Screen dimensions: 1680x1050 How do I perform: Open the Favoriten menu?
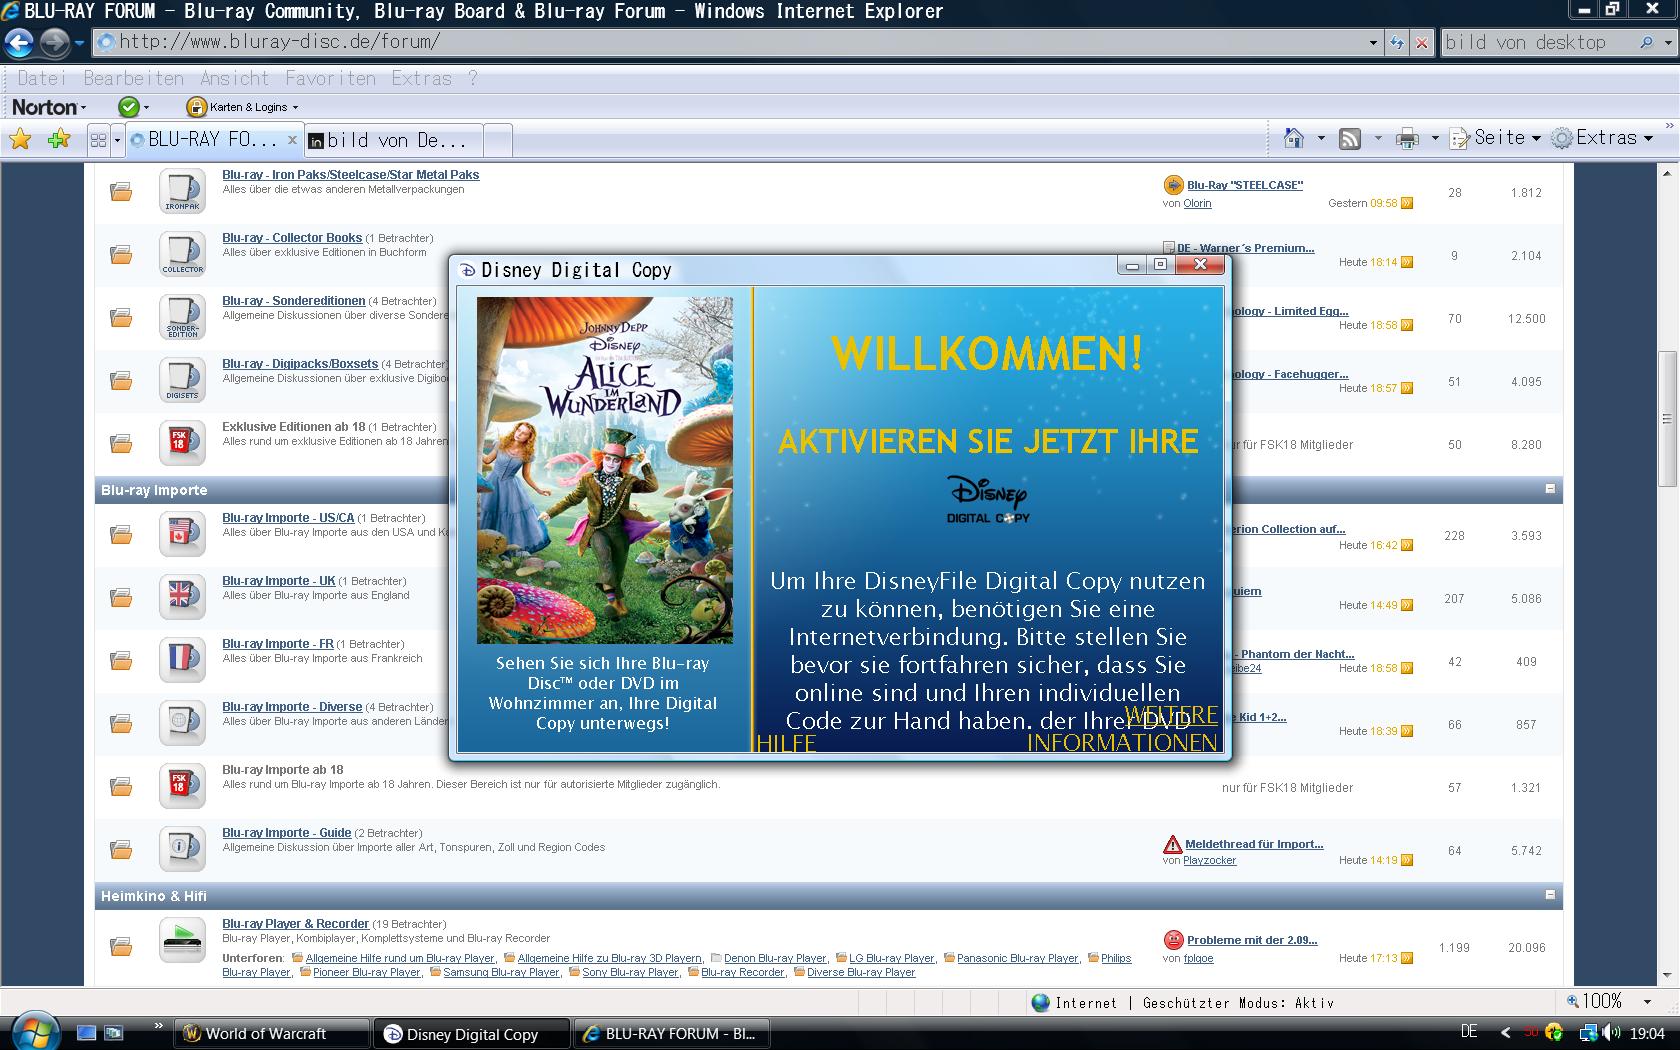point(330,78)
